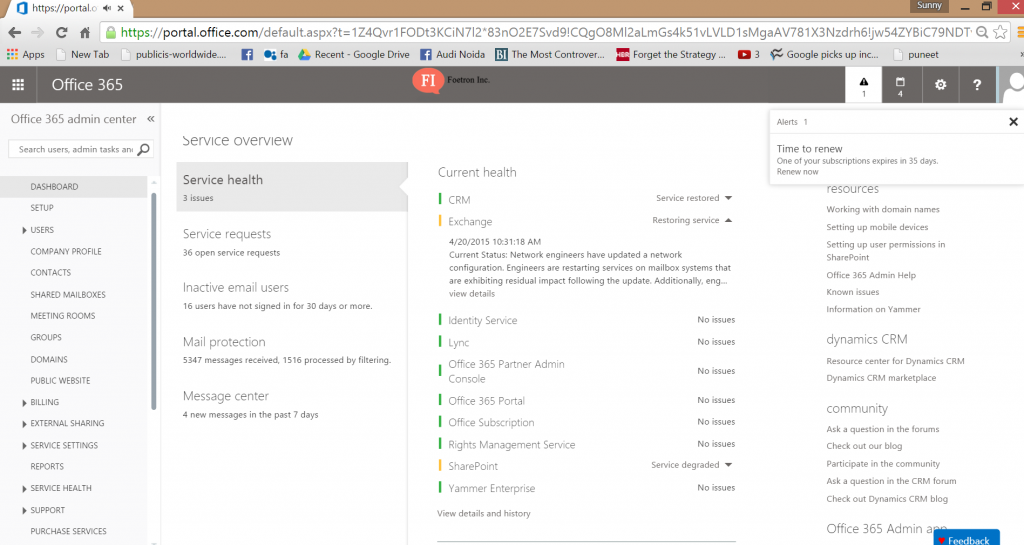Viewport: 1024px width, 545px height.
Task: Click browser forward arrow
Action: (x=37, y=33)
